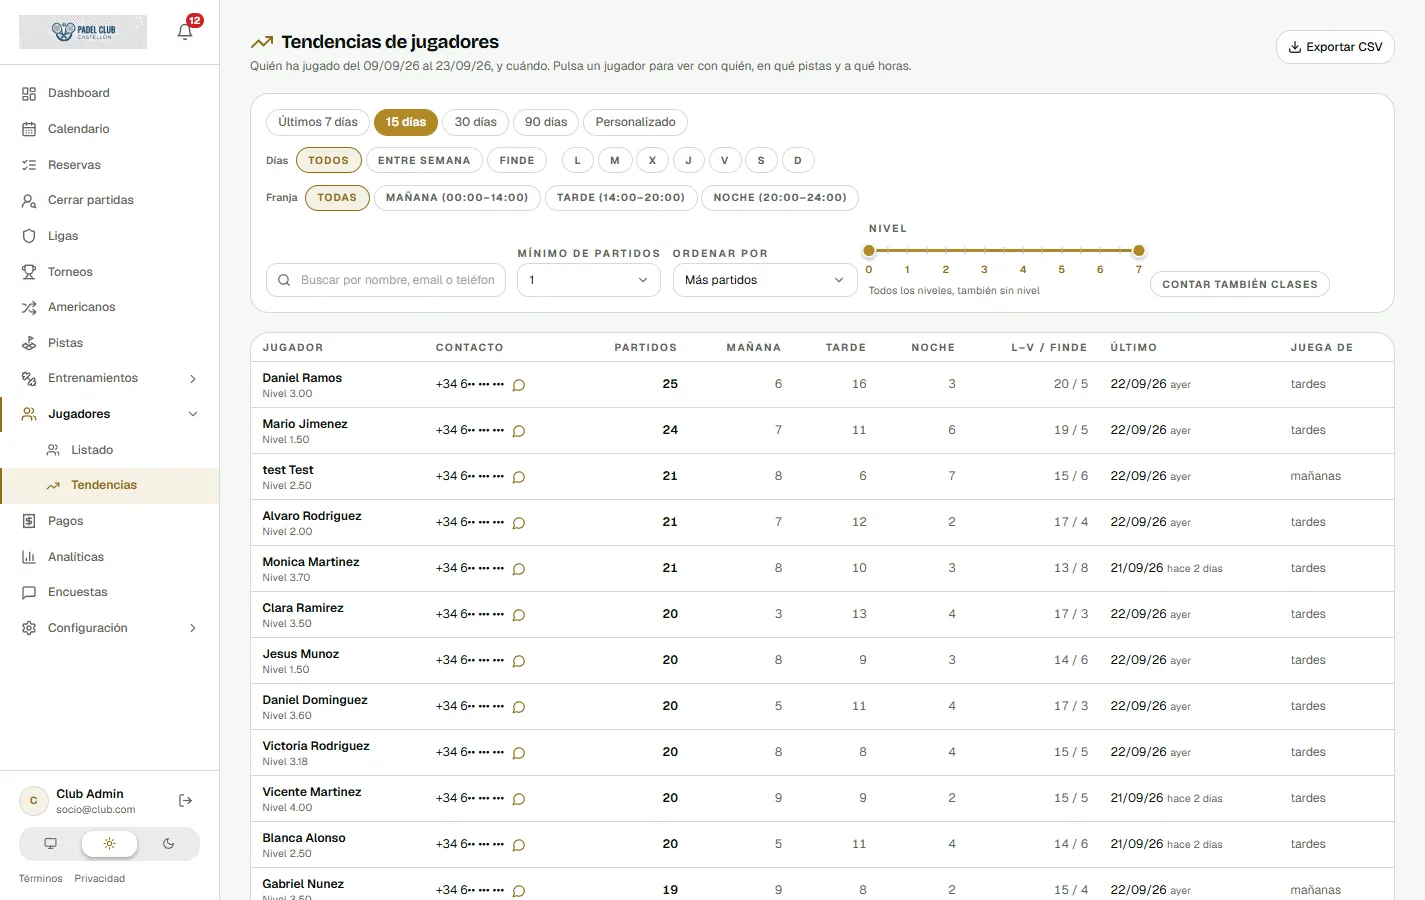Image resolution: width=1425 pixels, height=900 pixels.
Task: Switch to system theme monitor icon
Action: (50, 844)
